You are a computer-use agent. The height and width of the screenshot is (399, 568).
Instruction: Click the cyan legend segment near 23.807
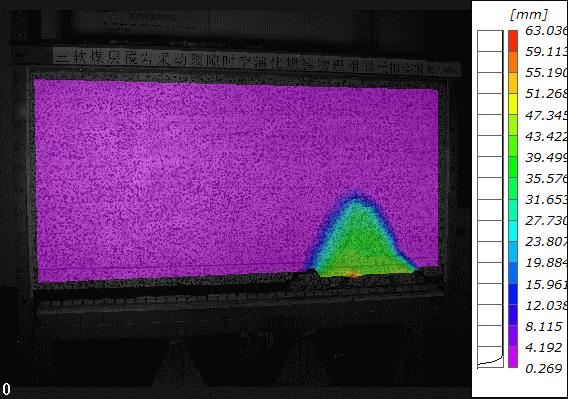click(513, 231)
